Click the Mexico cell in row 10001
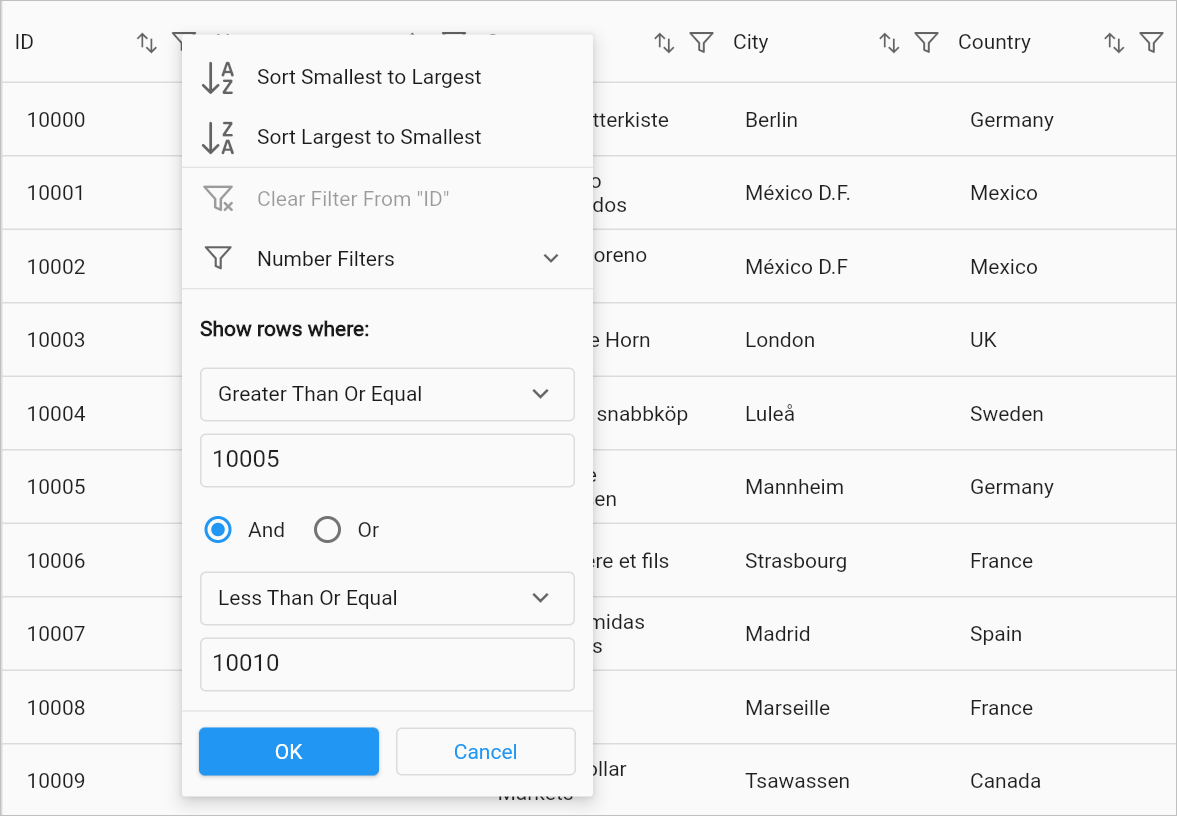 pos(1004,194)
